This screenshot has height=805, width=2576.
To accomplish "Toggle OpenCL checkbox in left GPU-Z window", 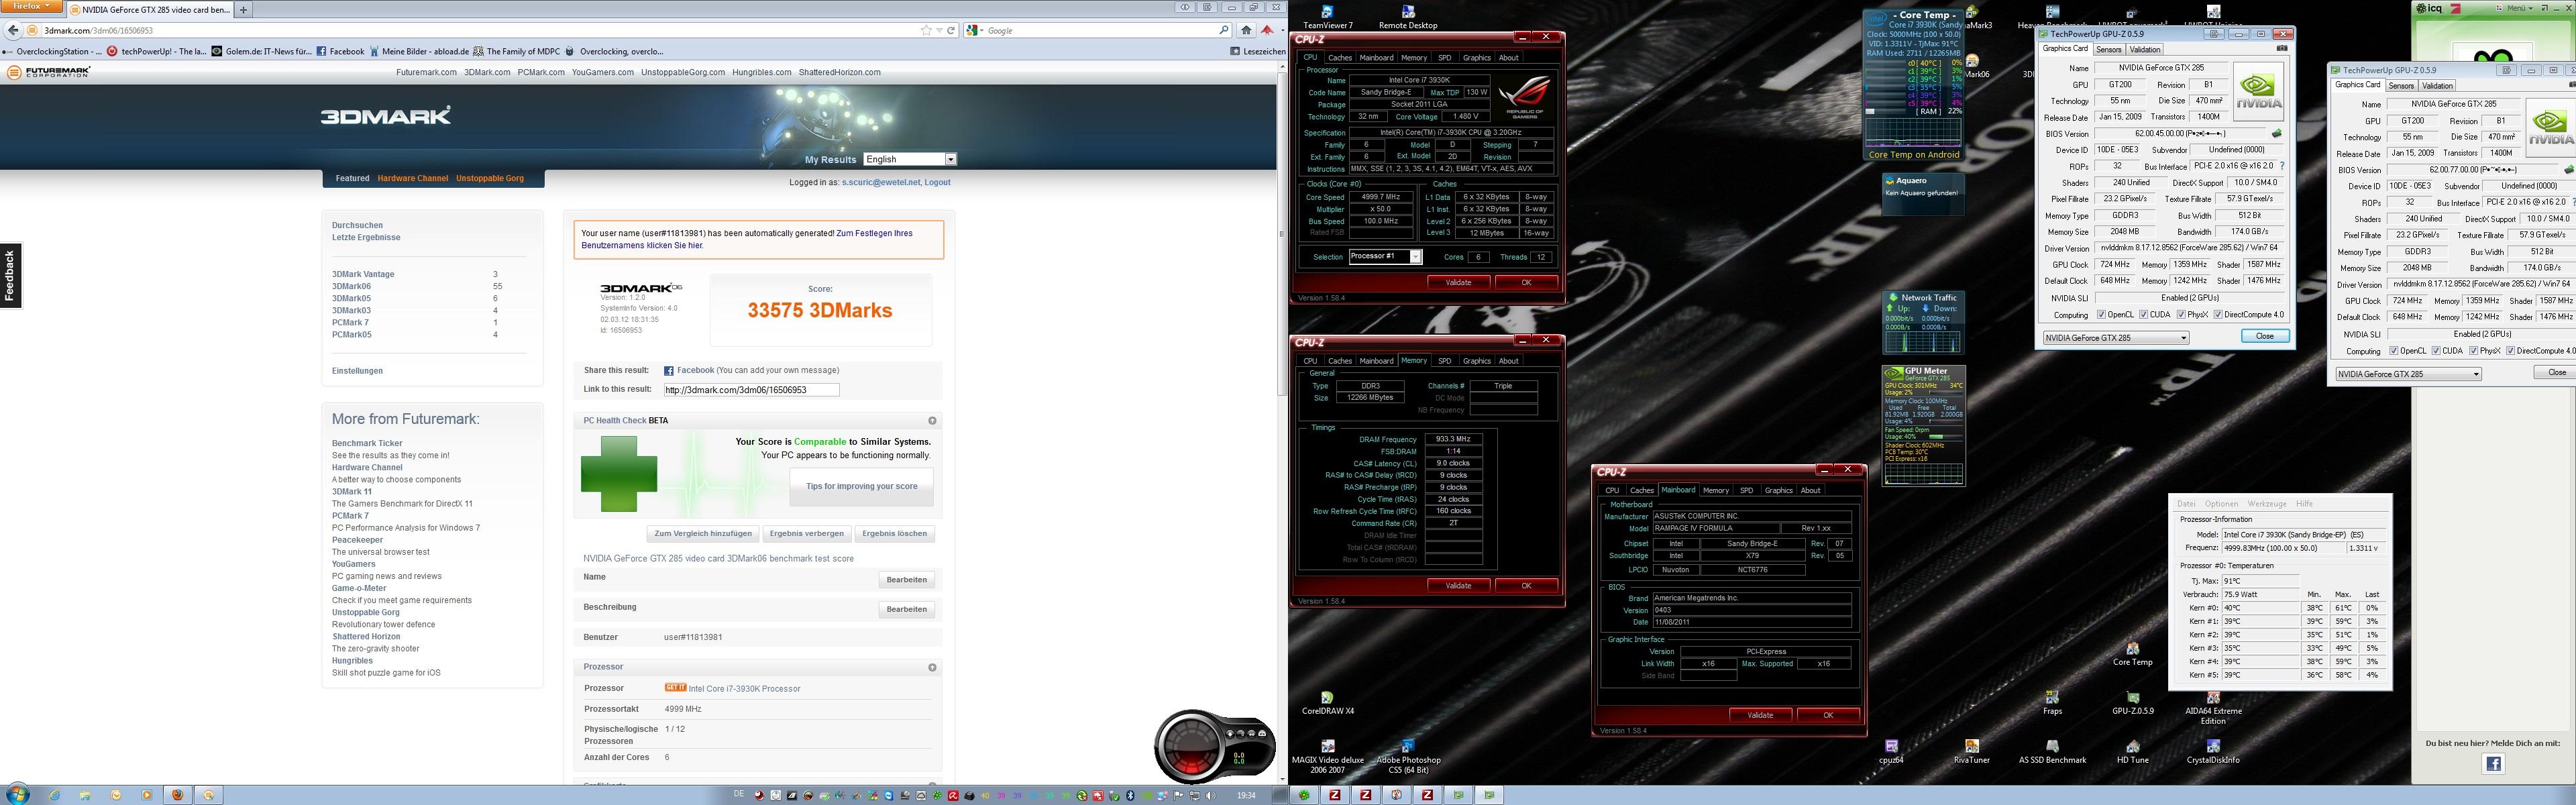I will point(2101,315).
